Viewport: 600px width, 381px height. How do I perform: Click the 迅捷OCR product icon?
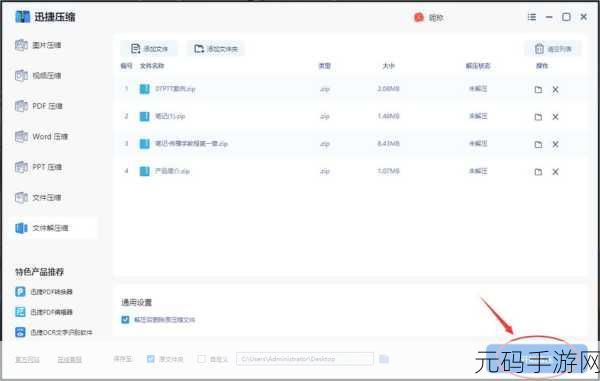pos(20,332)
